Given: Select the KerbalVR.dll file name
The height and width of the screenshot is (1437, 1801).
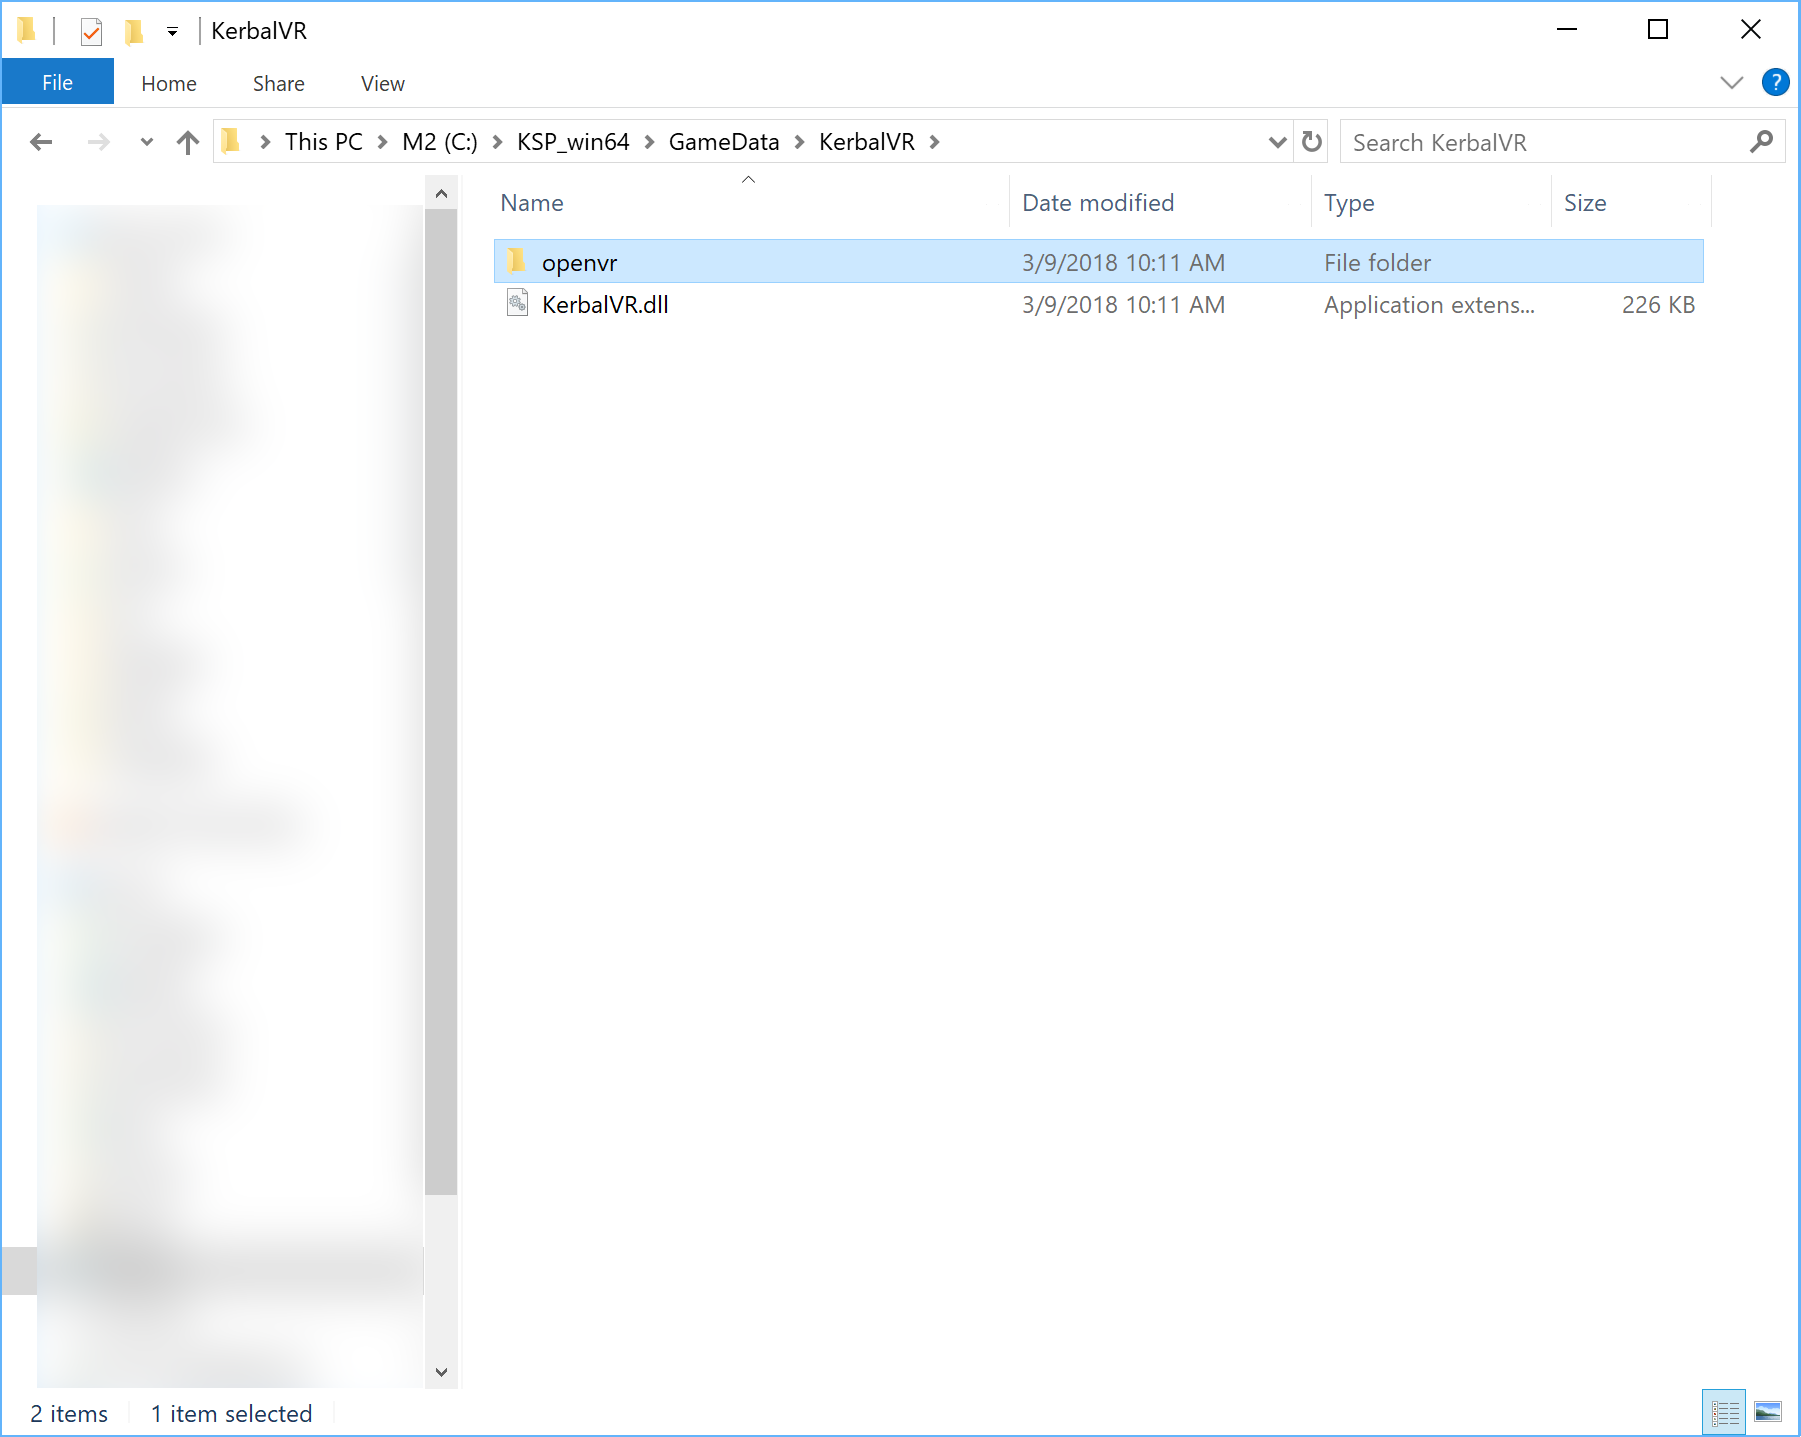Looking at the screenshot, I should (605, 305).
